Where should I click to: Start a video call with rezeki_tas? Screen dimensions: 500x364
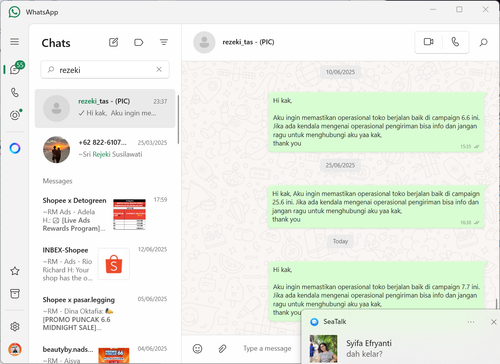429,42
